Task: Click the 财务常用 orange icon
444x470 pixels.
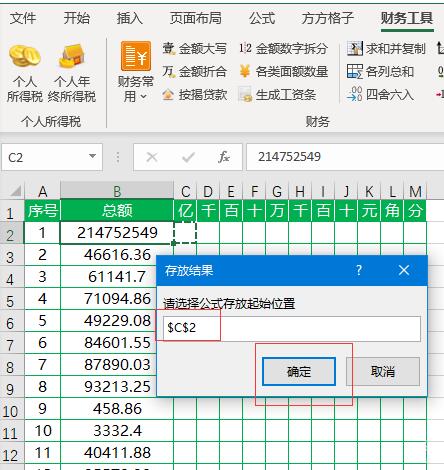Action: pyautogui.click(x=136, y=56)
